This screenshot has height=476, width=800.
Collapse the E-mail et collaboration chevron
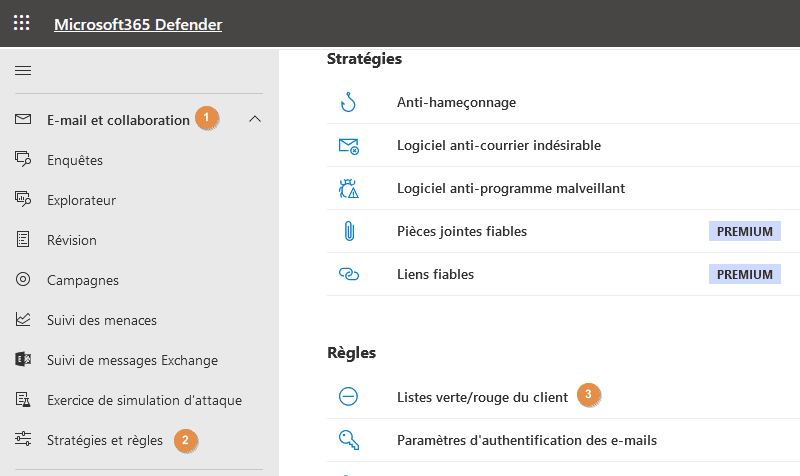255,119
